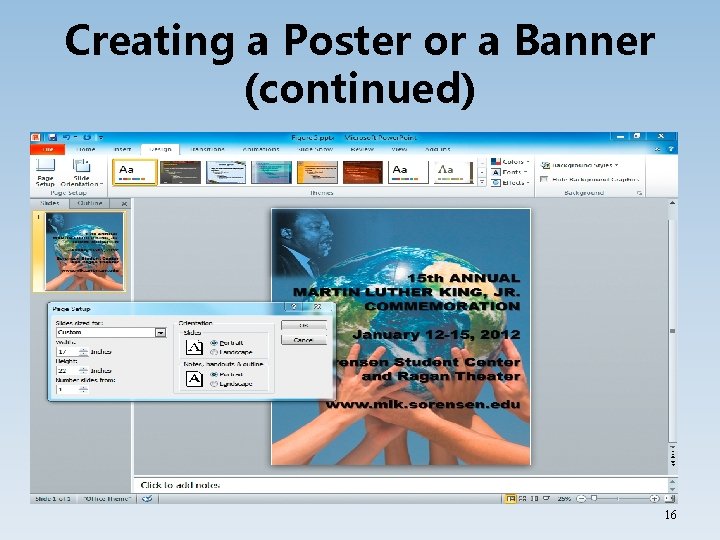Switch to Normal view status bar icon
Screen dimensions: 720x540
click(510, 499)
